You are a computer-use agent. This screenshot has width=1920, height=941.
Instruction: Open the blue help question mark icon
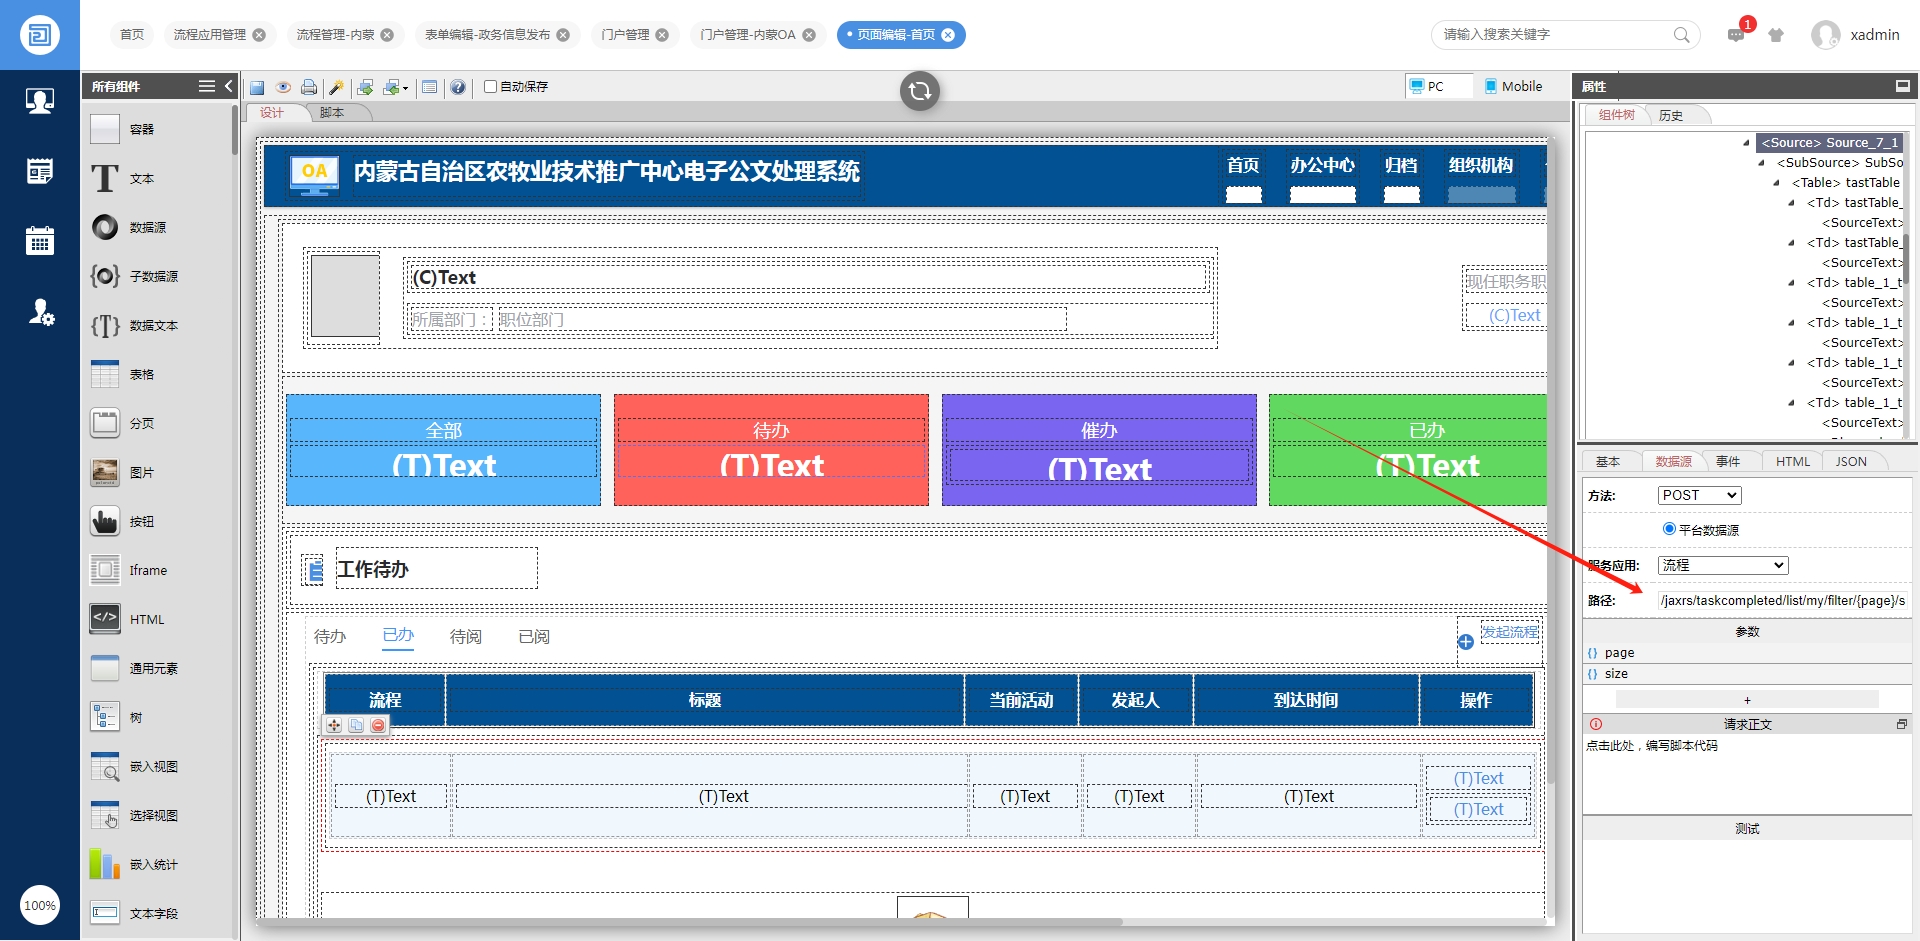pyautogui.click(x=458, y=88)
